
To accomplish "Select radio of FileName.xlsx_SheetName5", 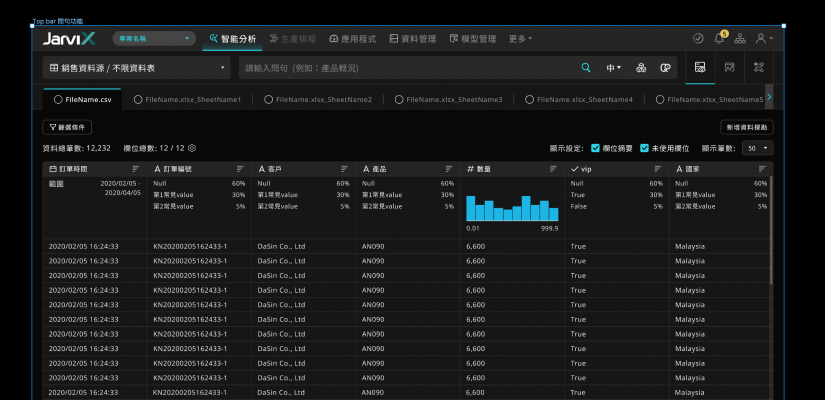I will [x=660, y=99].
